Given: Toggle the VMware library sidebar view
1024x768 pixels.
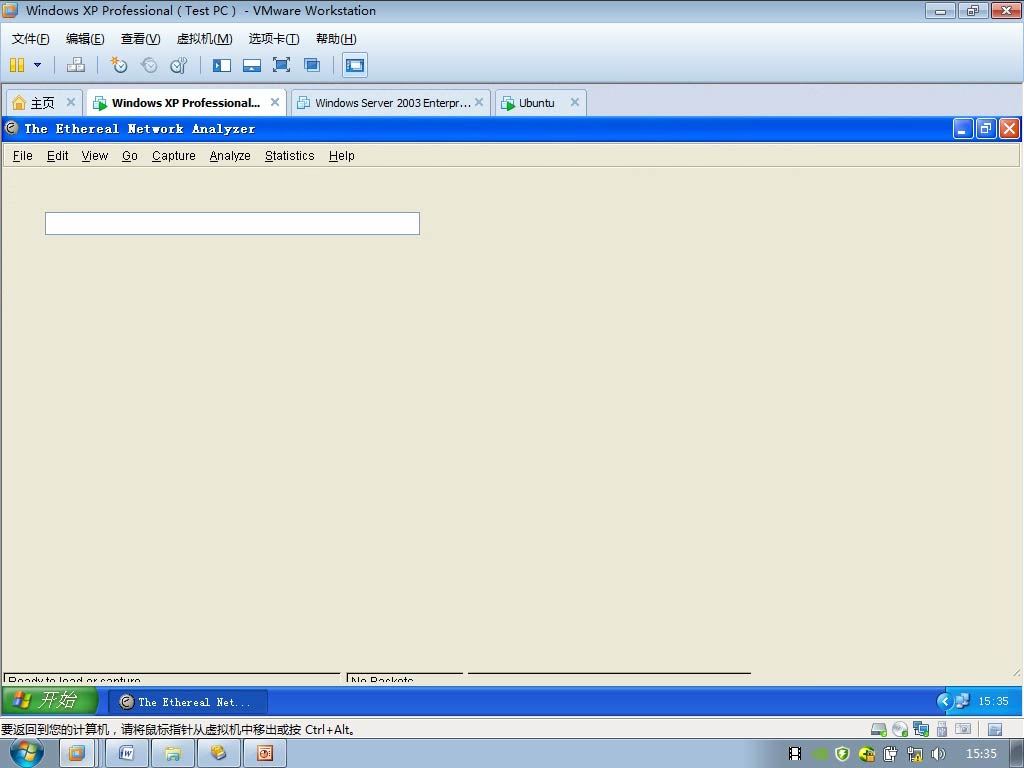Looking at the screenshot, I should (222, 65).
